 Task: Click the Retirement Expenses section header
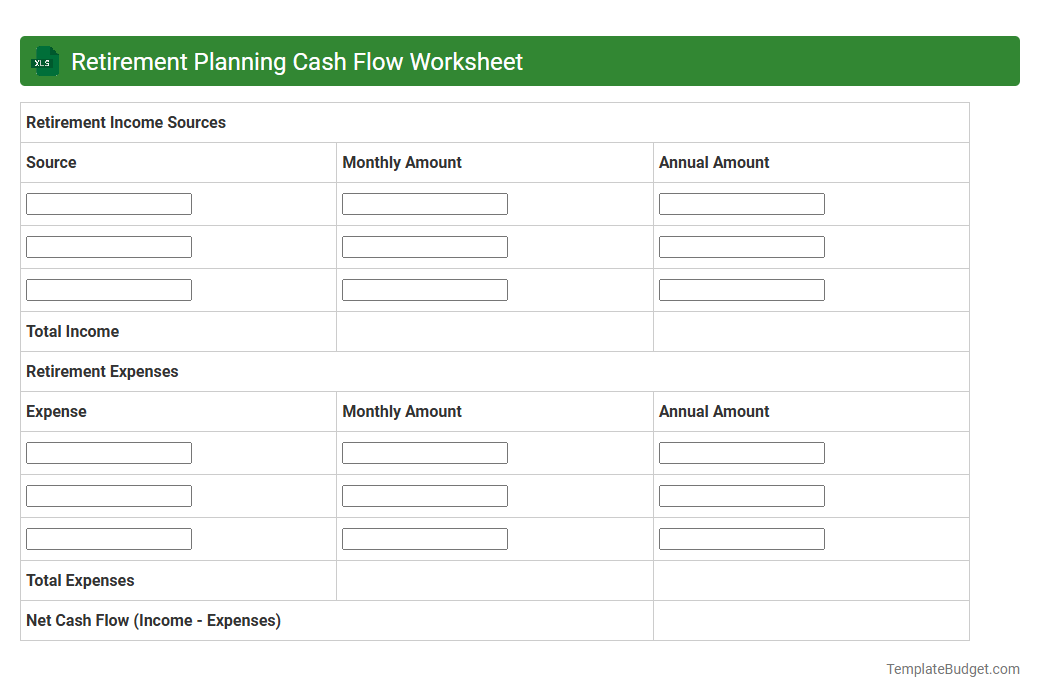102,371
